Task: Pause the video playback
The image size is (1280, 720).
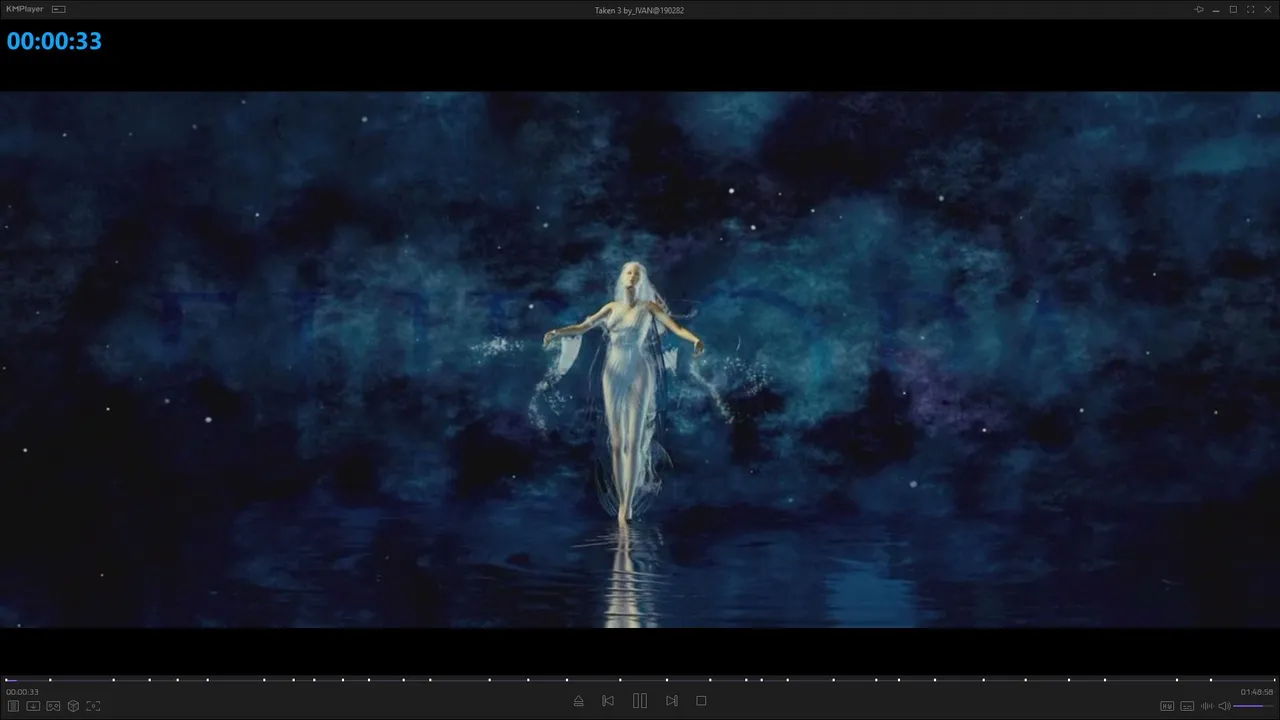Action: [x=640, y=701]
